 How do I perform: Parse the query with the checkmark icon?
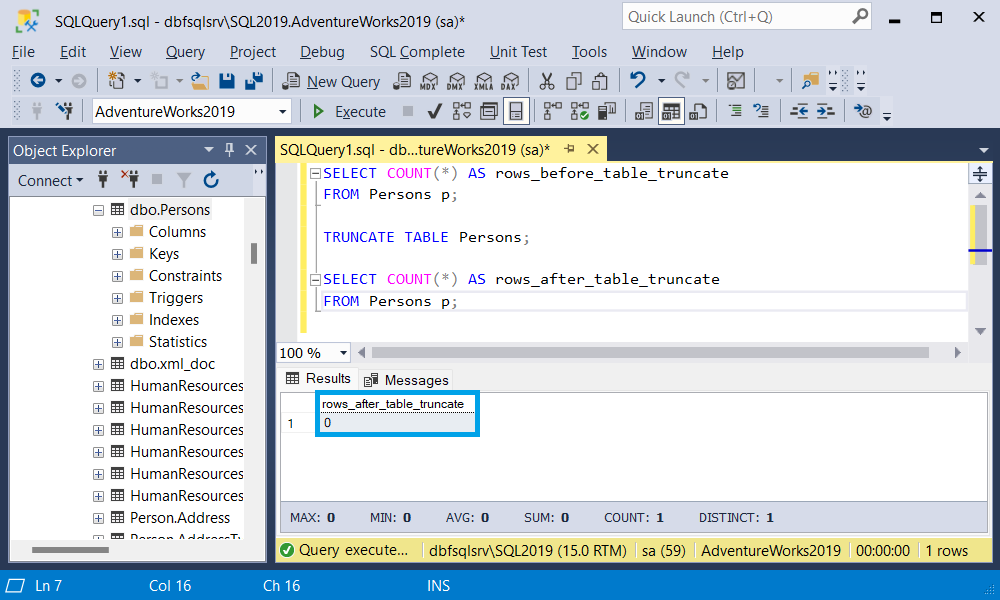[x=434, y=111]
